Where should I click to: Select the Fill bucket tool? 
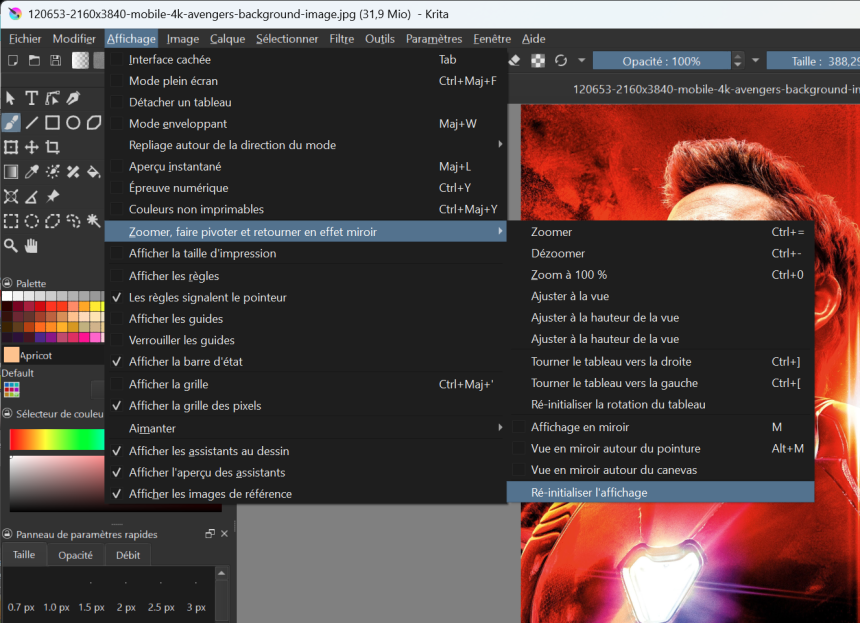point(94,172)
